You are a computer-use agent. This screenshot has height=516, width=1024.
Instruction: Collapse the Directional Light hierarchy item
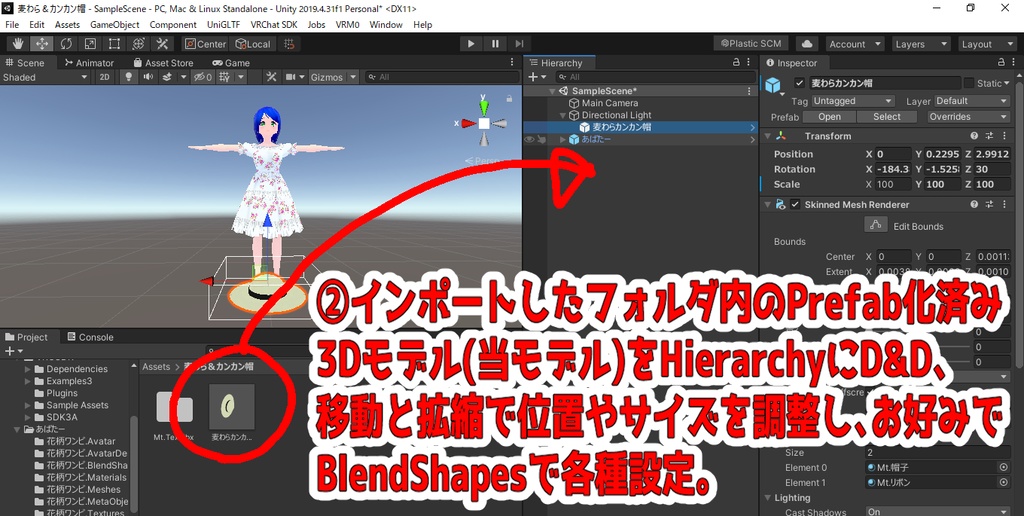pos(564,115)
